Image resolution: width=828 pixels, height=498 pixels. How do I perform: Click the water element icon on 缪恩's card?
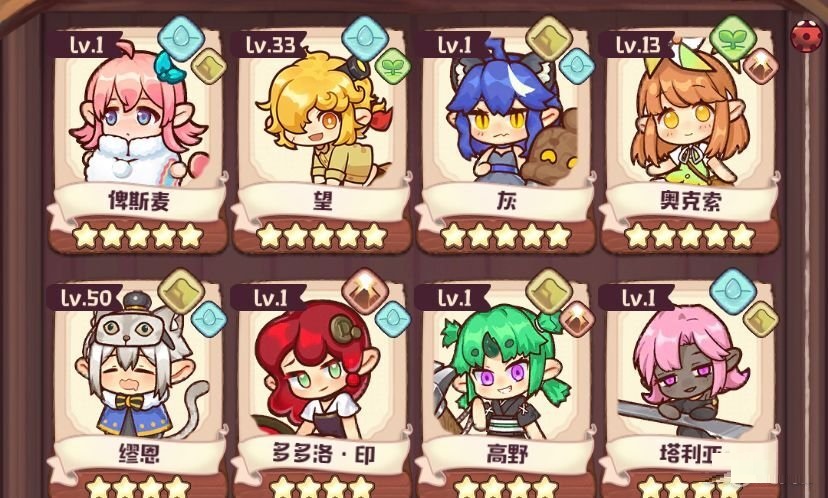tap(209, 319)
